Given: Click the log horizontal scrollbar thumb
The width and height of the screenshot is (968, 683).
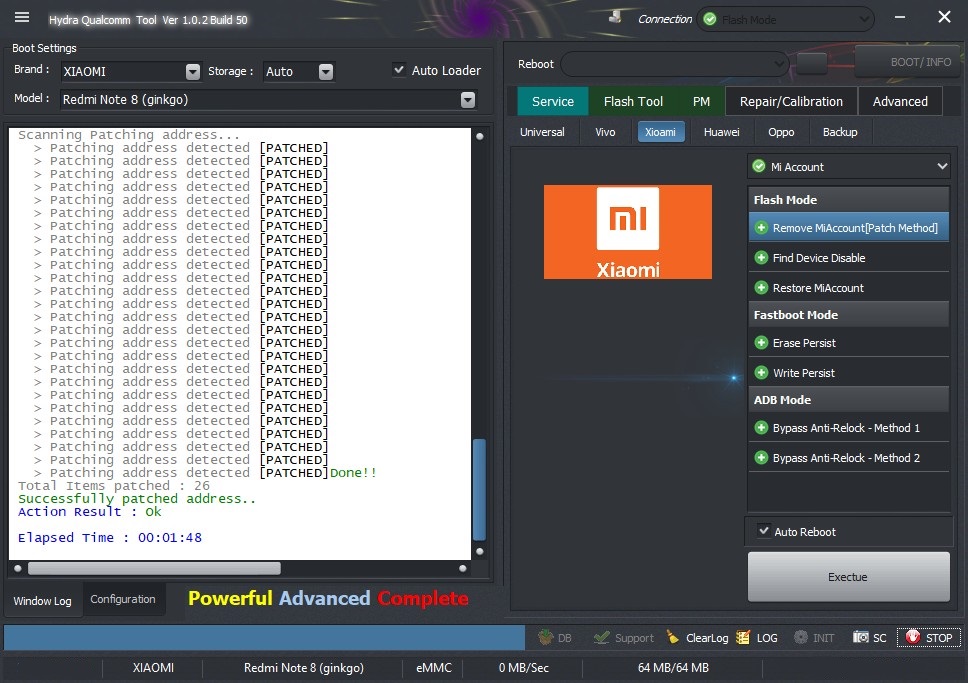Looking at the screenshot, I should (x=154, y=568).
